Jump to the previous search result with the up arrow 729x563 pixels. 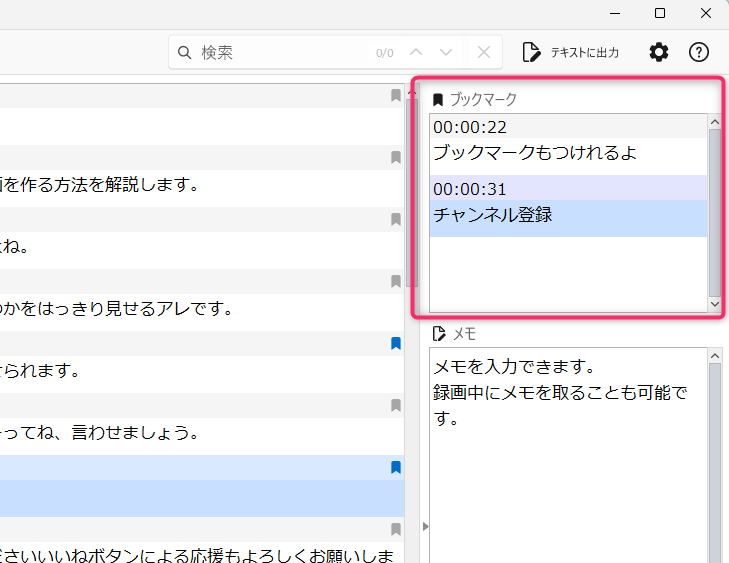pyautogui.click(x=416, y=52)
